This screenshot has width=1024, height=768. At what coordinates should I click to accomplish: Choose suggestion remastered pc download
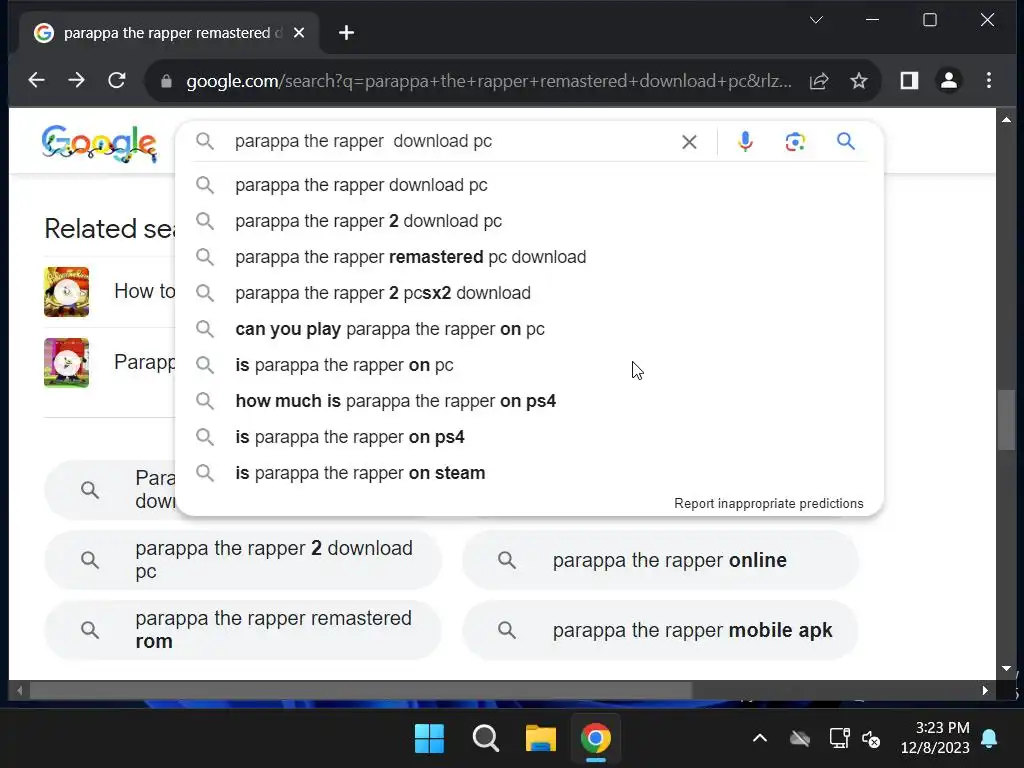530,257
